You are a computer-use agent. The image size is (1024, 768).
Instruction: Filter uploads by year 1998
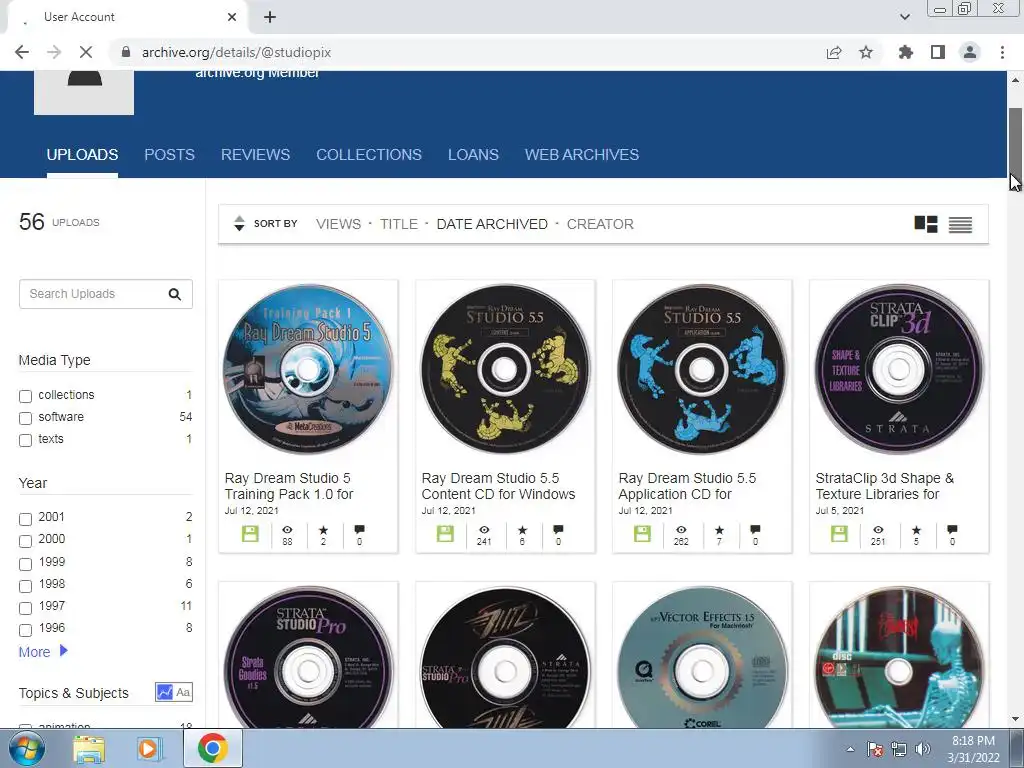pyautogui.click(x=25, y=585)
